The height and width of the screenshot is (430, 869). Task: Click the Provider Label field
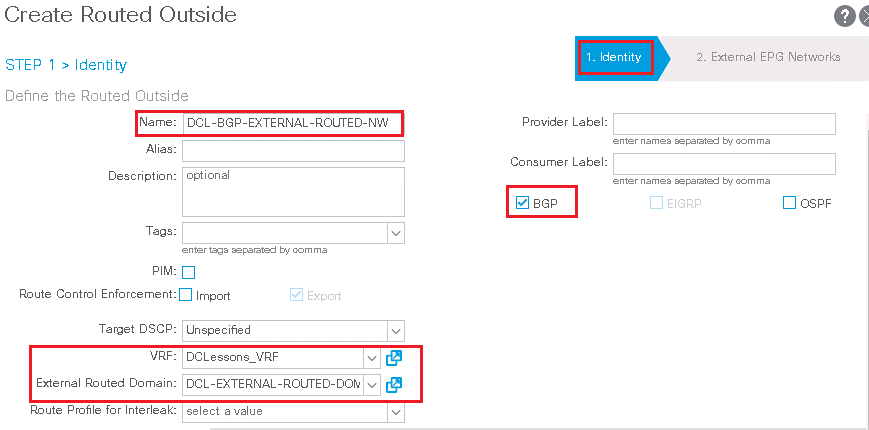[724, 124]
